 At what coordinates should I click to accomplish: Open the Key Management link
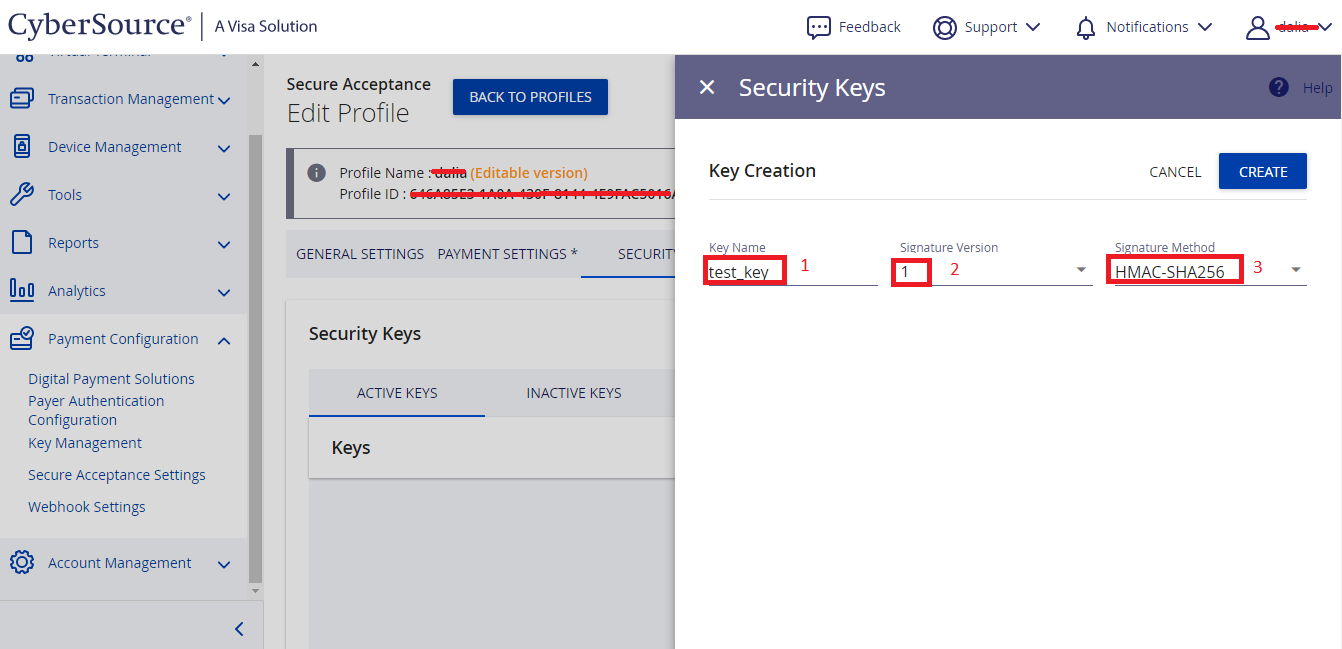(x=85, y=443)
